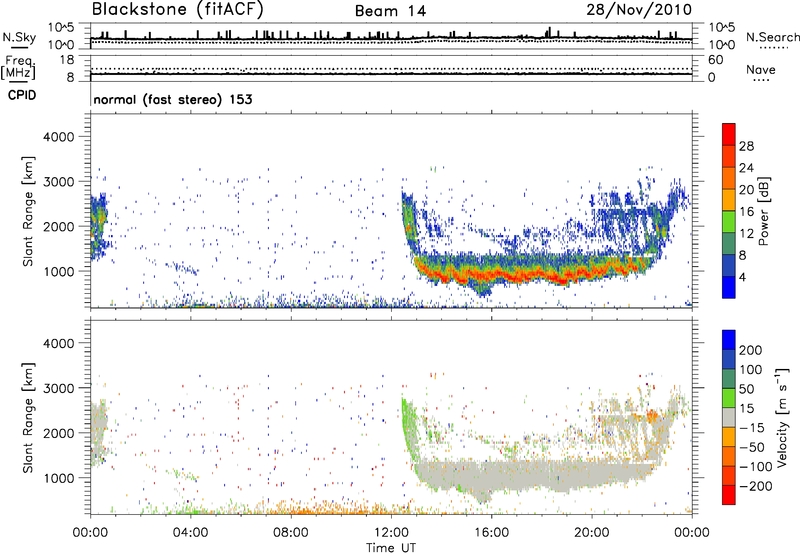Click the 12:00 time tick label

[x=391, y=533]
